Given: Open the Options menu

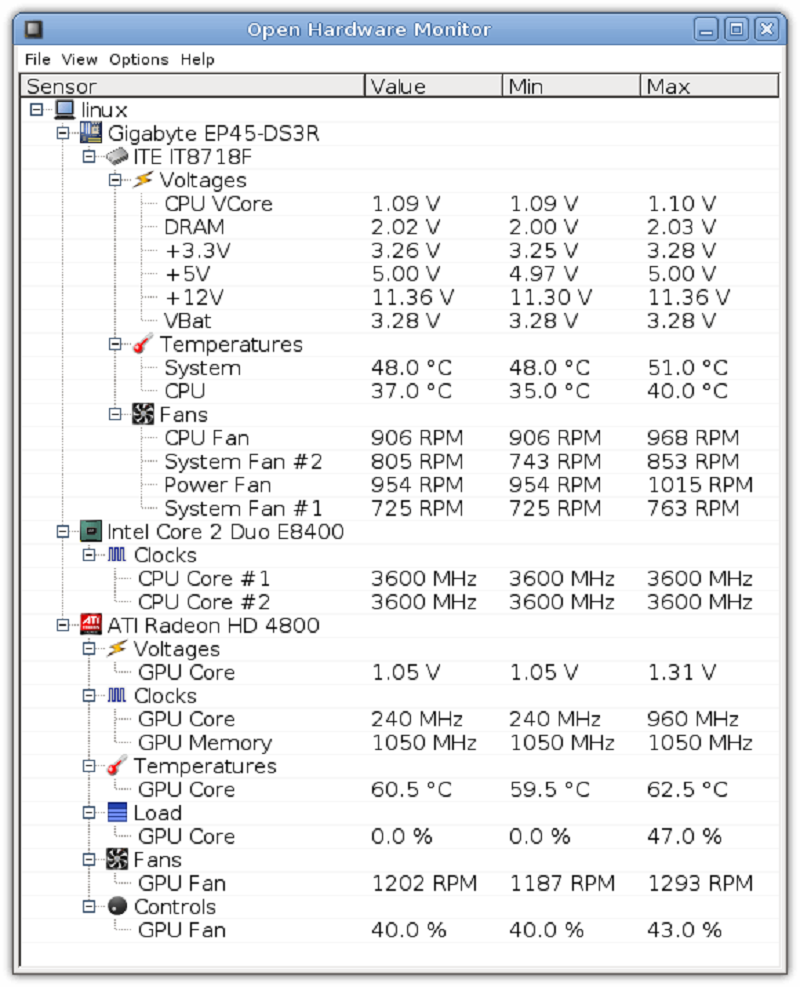Looking at the screenshot, I should coord(138,59).
